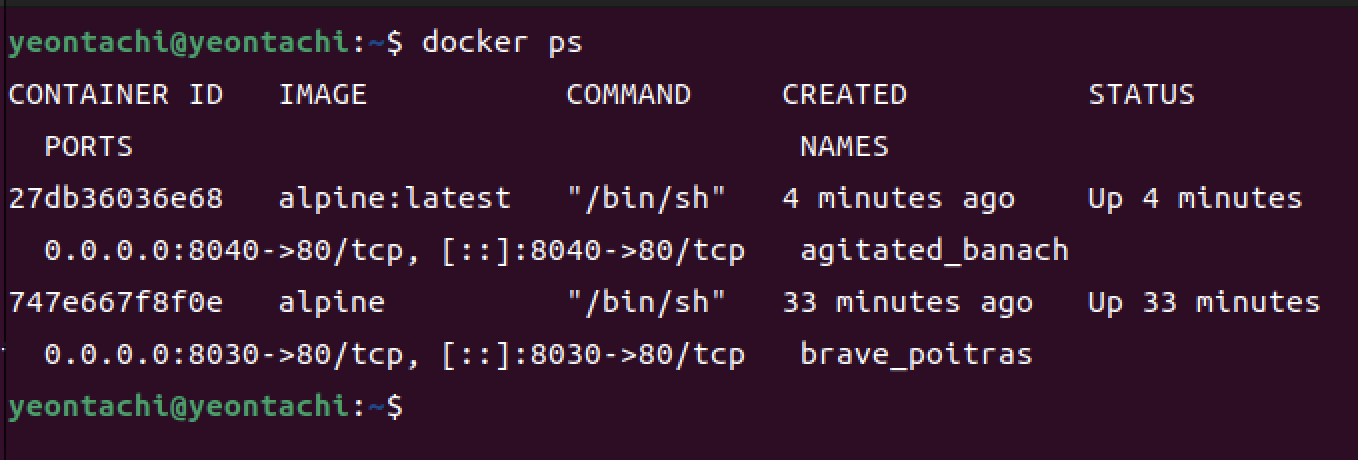Click the COMMAND column header
Image resolution: width=1358 pixels, height=460 pixels.
(x=629, y=95)
